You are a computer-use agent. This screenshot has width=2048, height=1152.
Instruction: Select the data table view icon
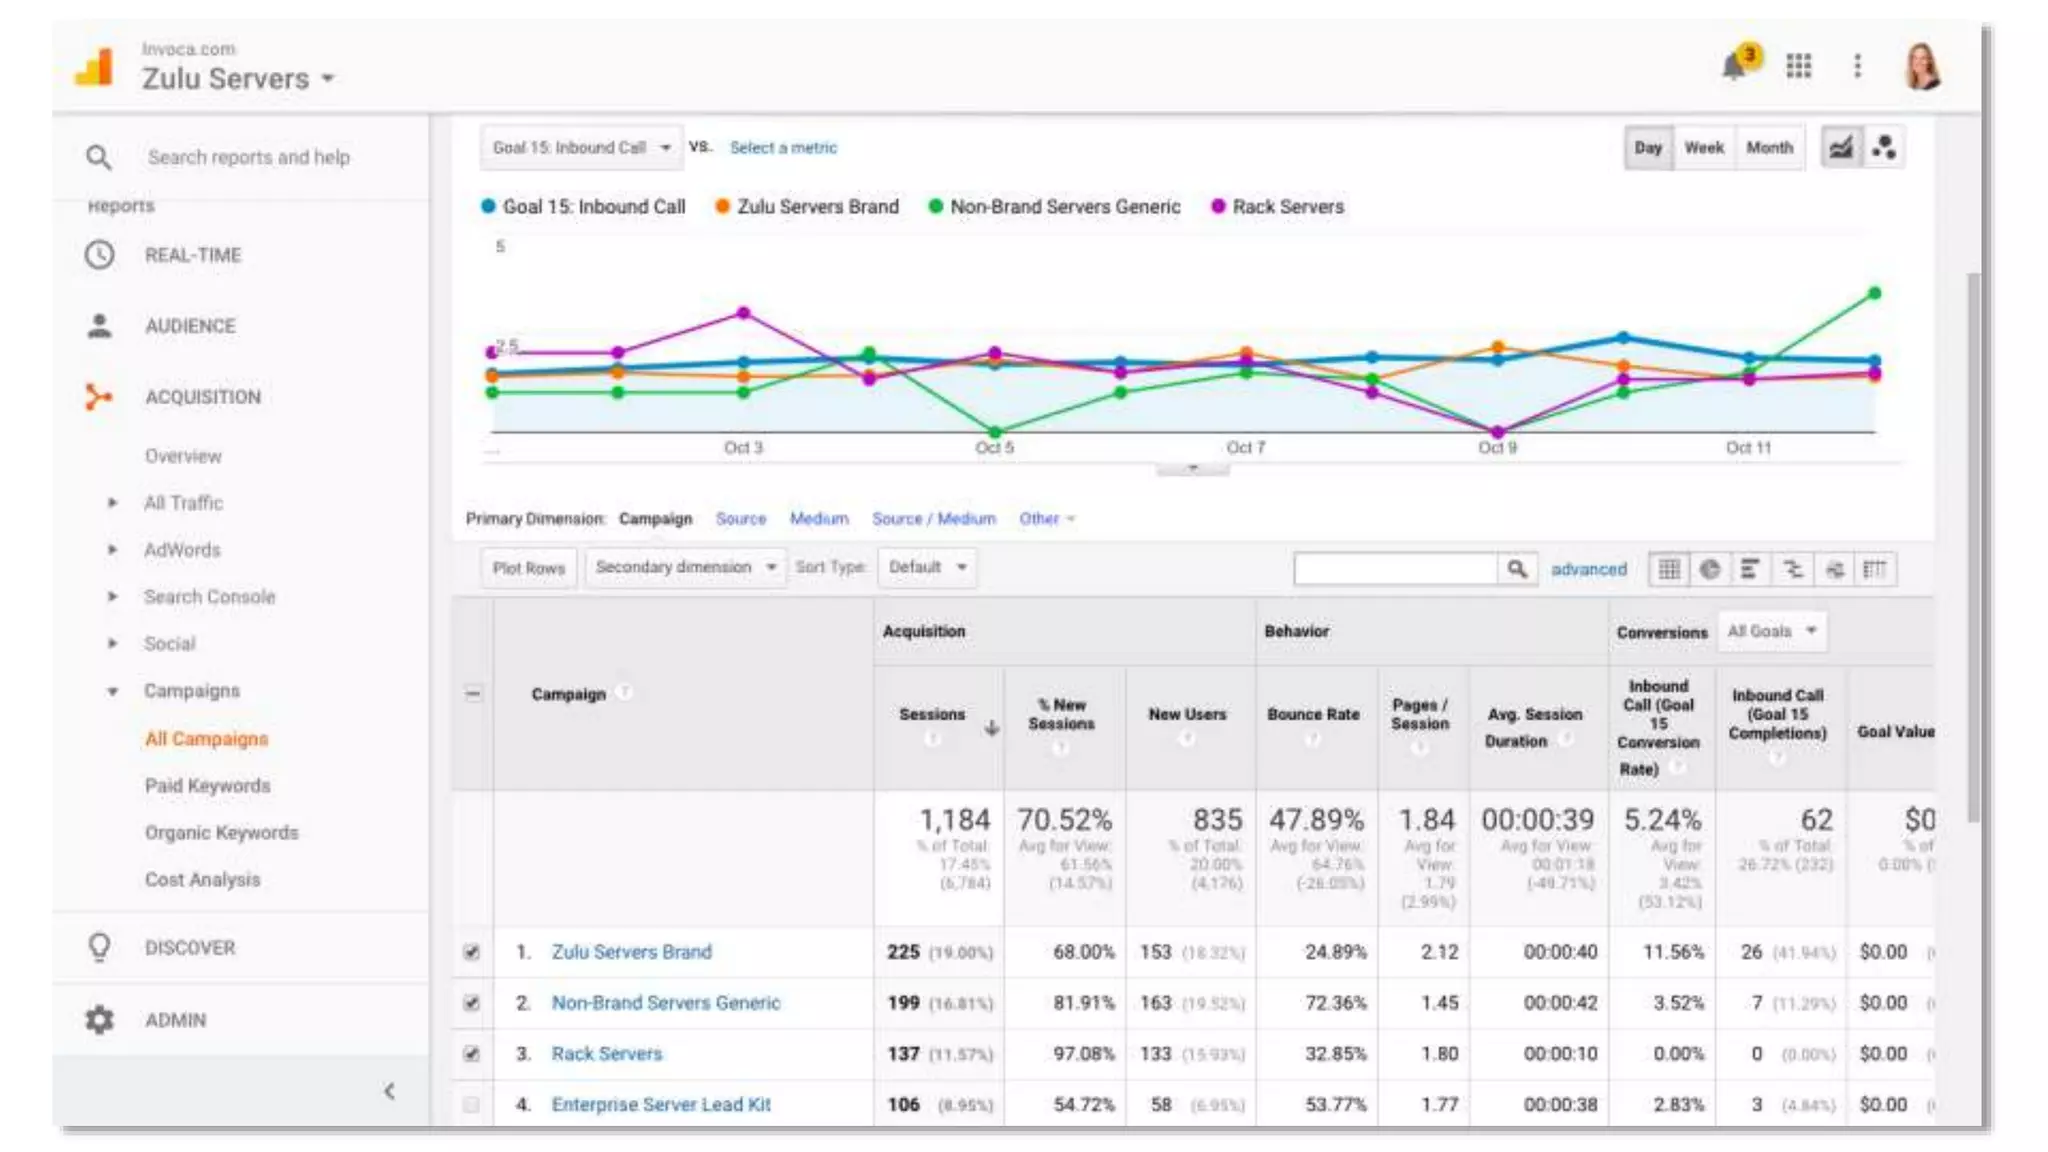1668,569
